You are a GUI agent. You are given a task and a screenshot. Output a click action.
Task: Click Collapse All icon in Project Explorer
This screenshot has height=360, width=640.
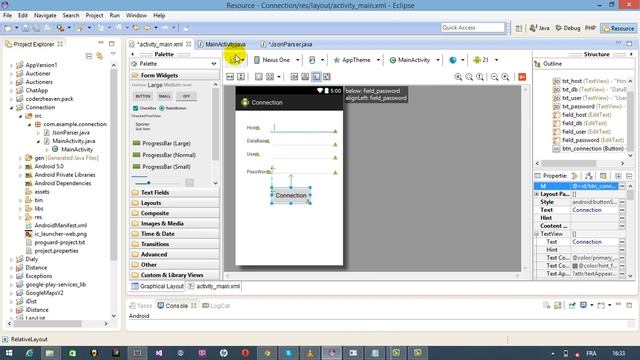(89, 56)
